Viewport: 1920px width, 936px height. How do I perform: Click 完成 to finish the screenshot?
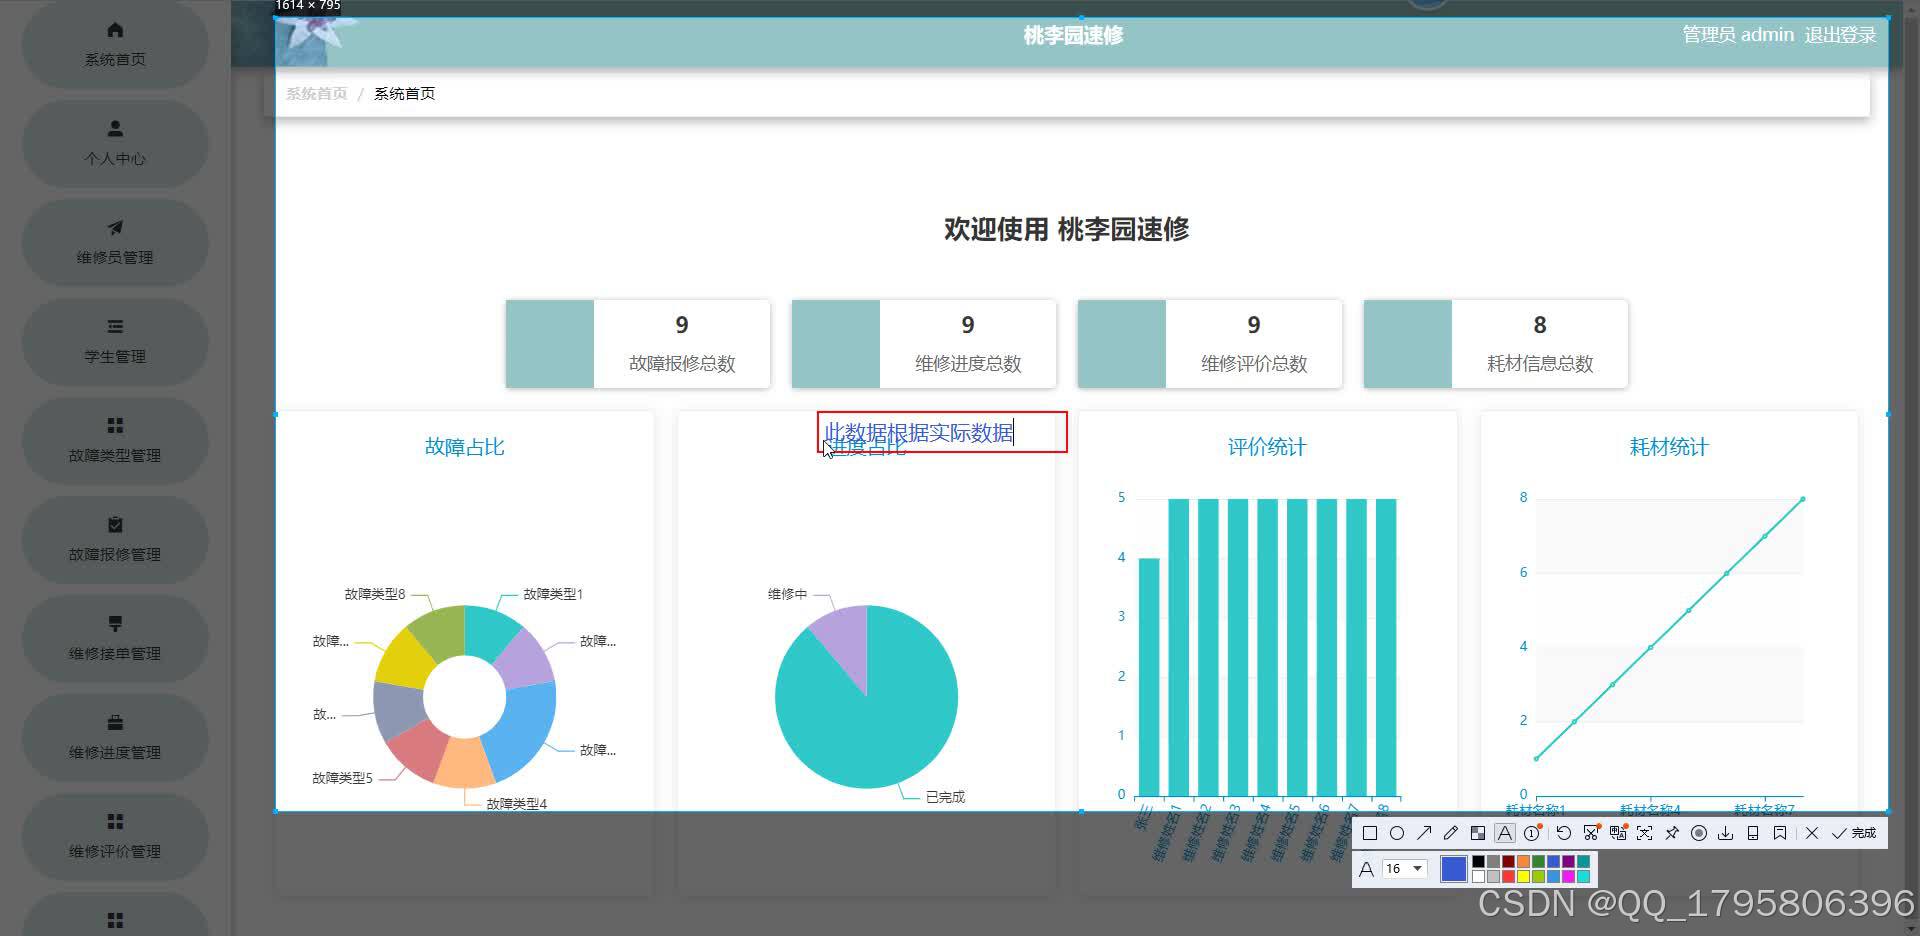(x=1854, y=833)
